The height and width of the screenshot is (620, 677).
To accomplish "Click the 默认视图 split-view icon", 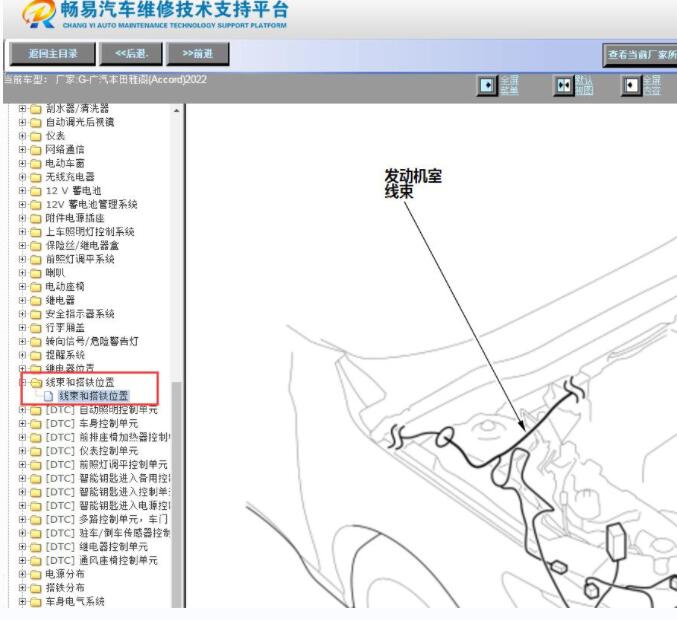I will pyautogui.click(x=563, y=85).
